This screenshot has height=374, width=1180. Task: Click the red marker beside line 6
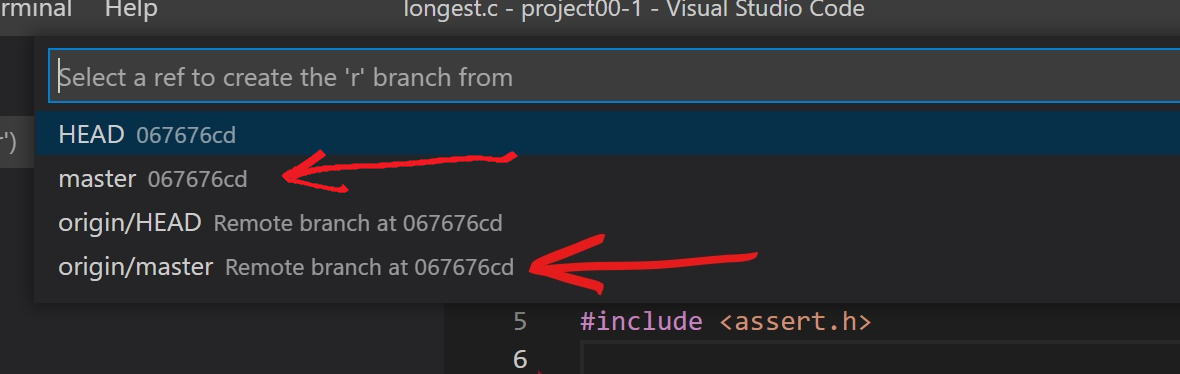[540, 372]
